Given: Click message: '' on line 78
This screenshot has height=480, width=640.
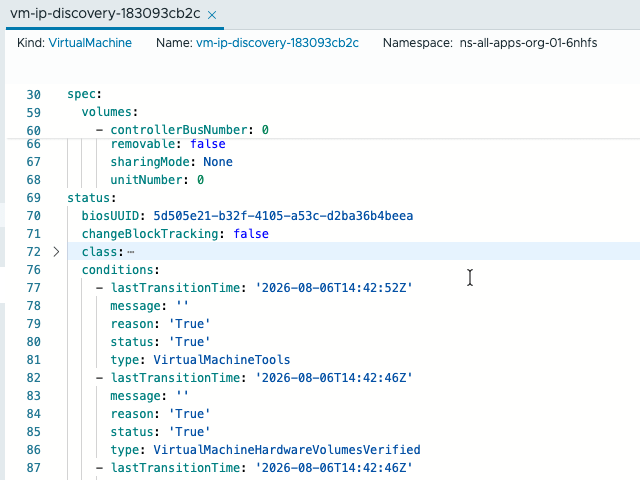Looking at the screenshot, I should pos(149,306).
